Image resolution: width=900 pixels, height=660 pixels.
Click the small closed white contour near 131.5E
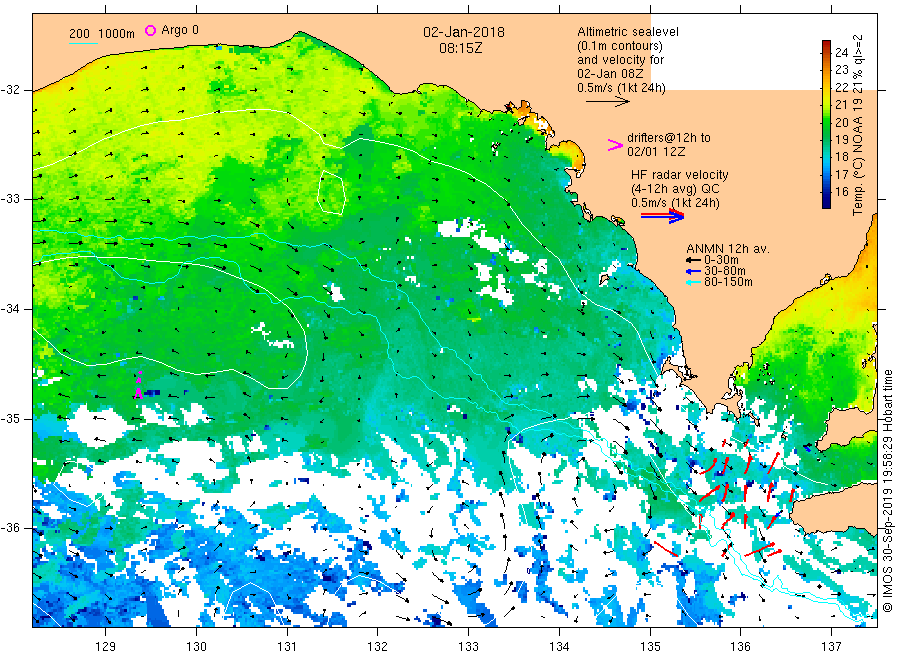[331, 192]
